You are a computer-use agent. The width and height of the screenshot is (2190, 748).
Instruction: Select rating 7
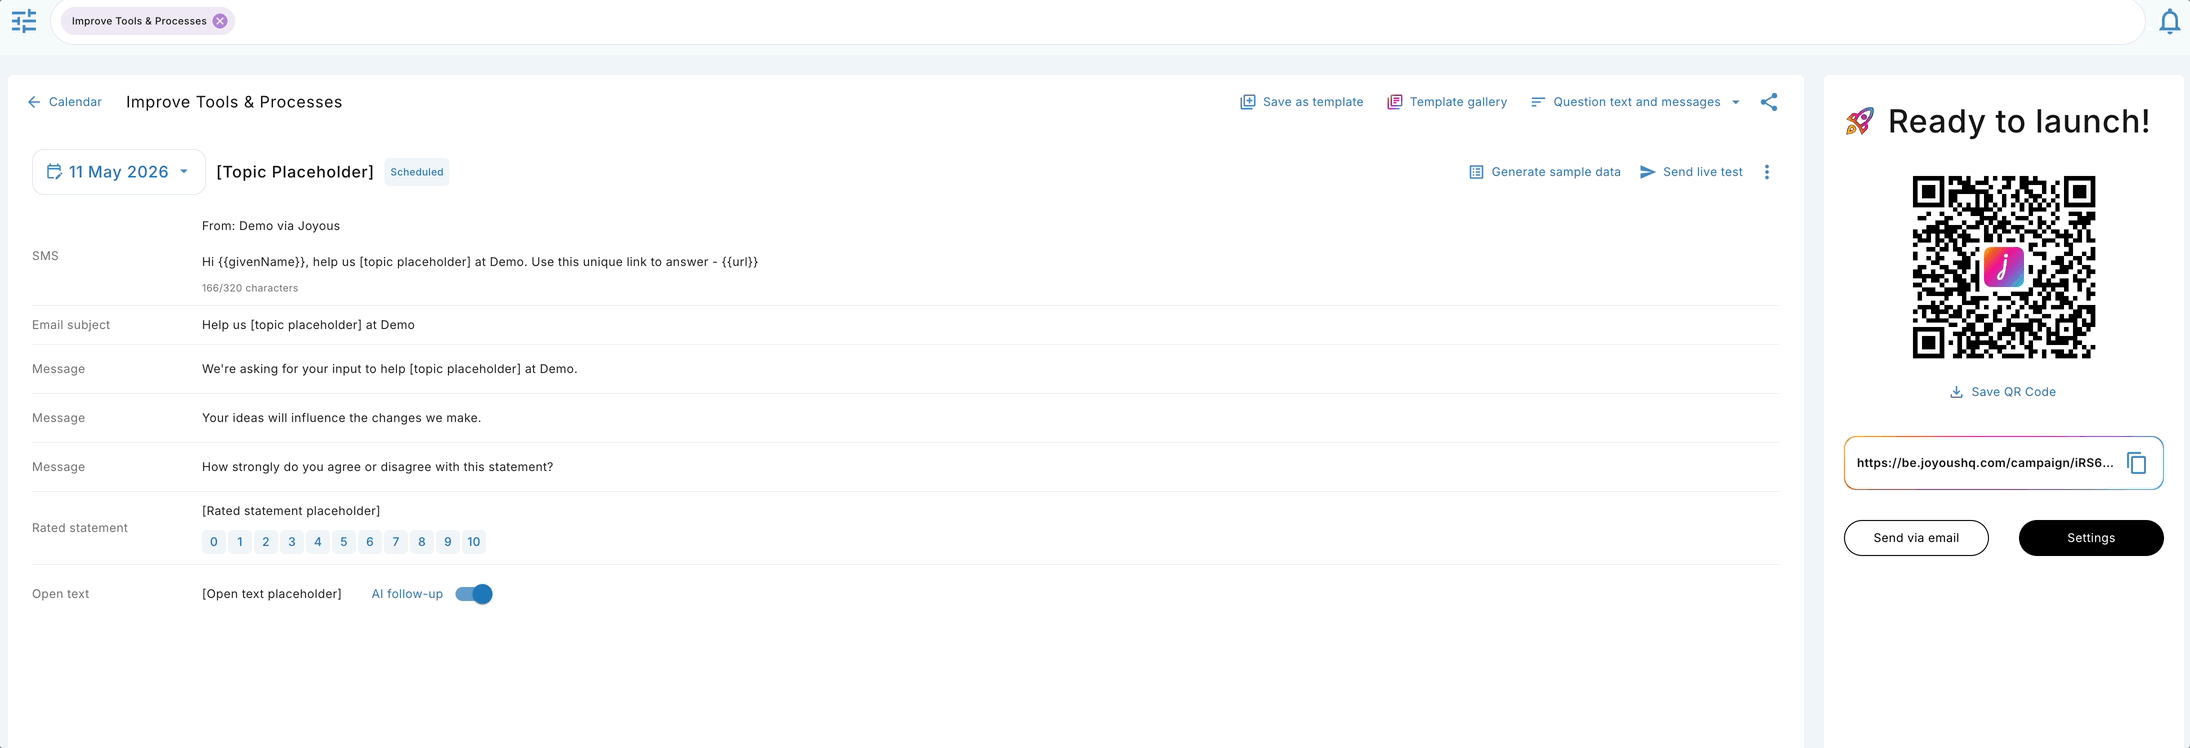(396, 542)
